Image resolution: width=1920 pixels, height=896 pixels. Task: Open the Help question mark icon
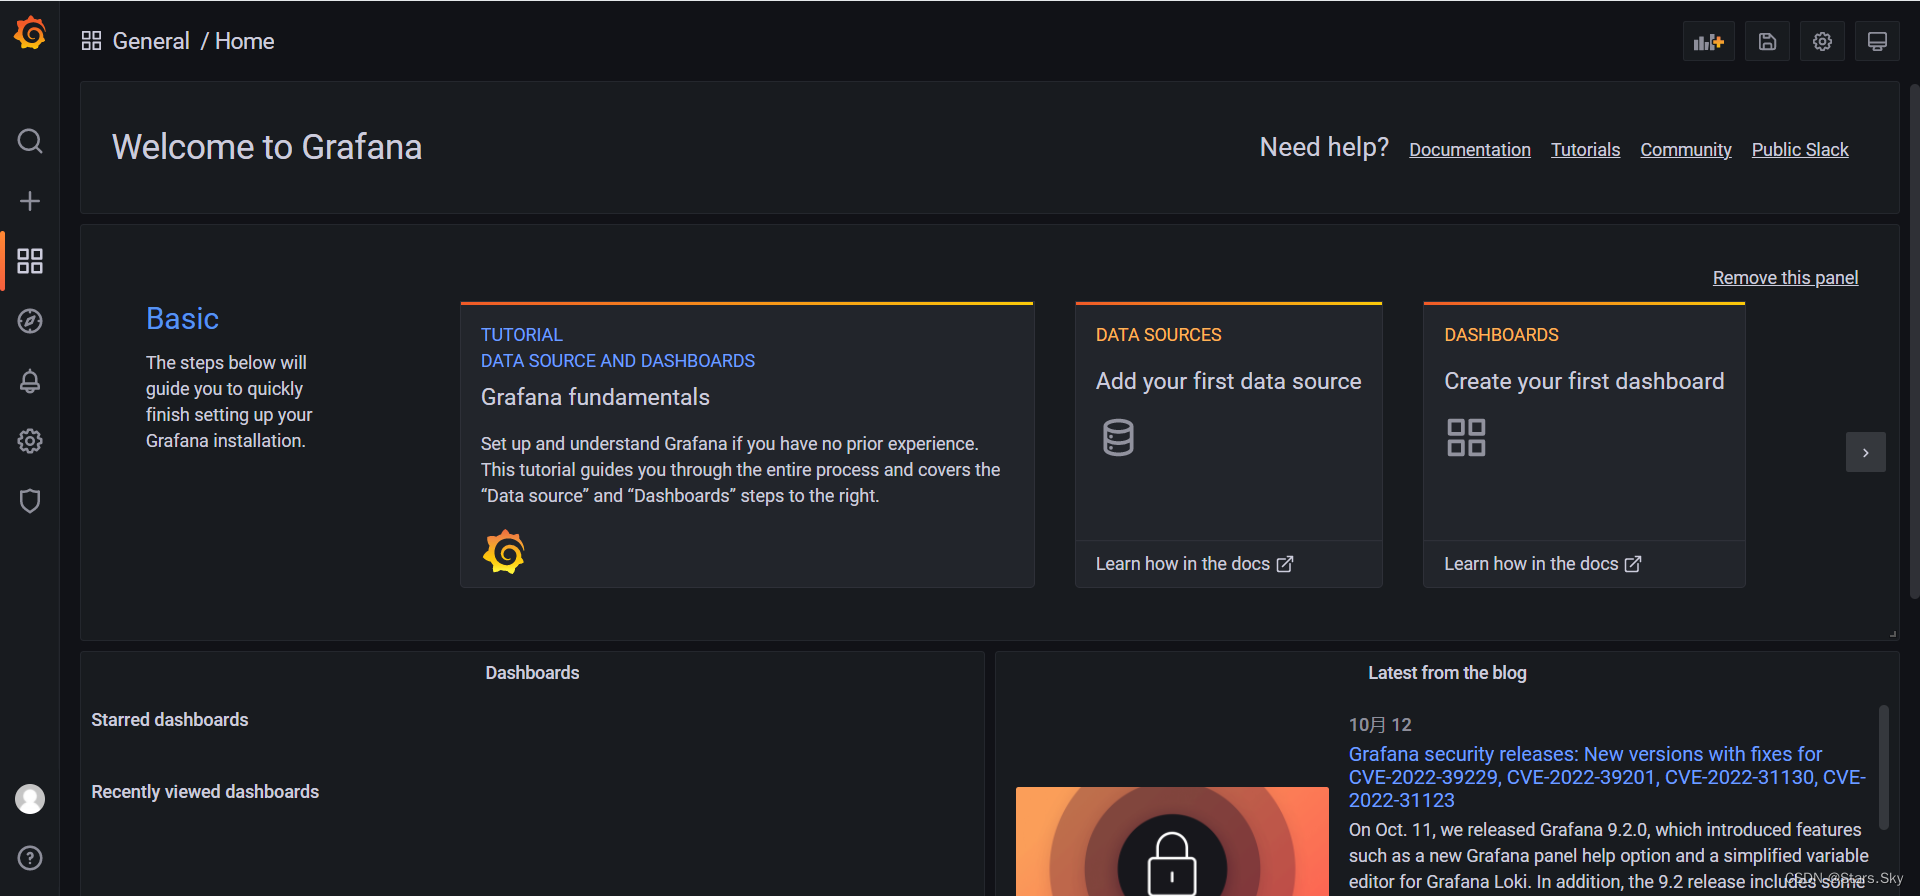coord(30,858)
